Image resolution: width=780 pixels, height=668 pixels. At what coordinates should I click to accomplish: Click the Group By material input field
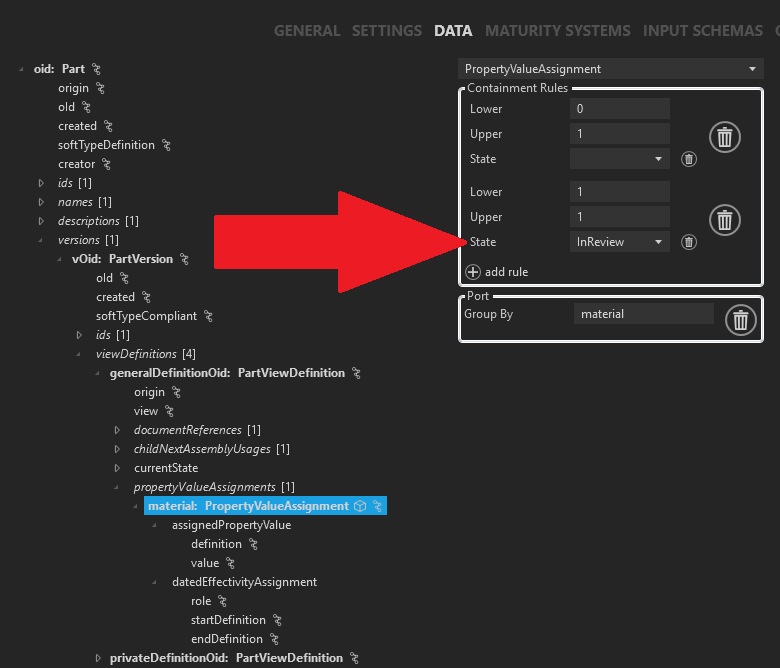pyautogui.click(x=643, y=314)
